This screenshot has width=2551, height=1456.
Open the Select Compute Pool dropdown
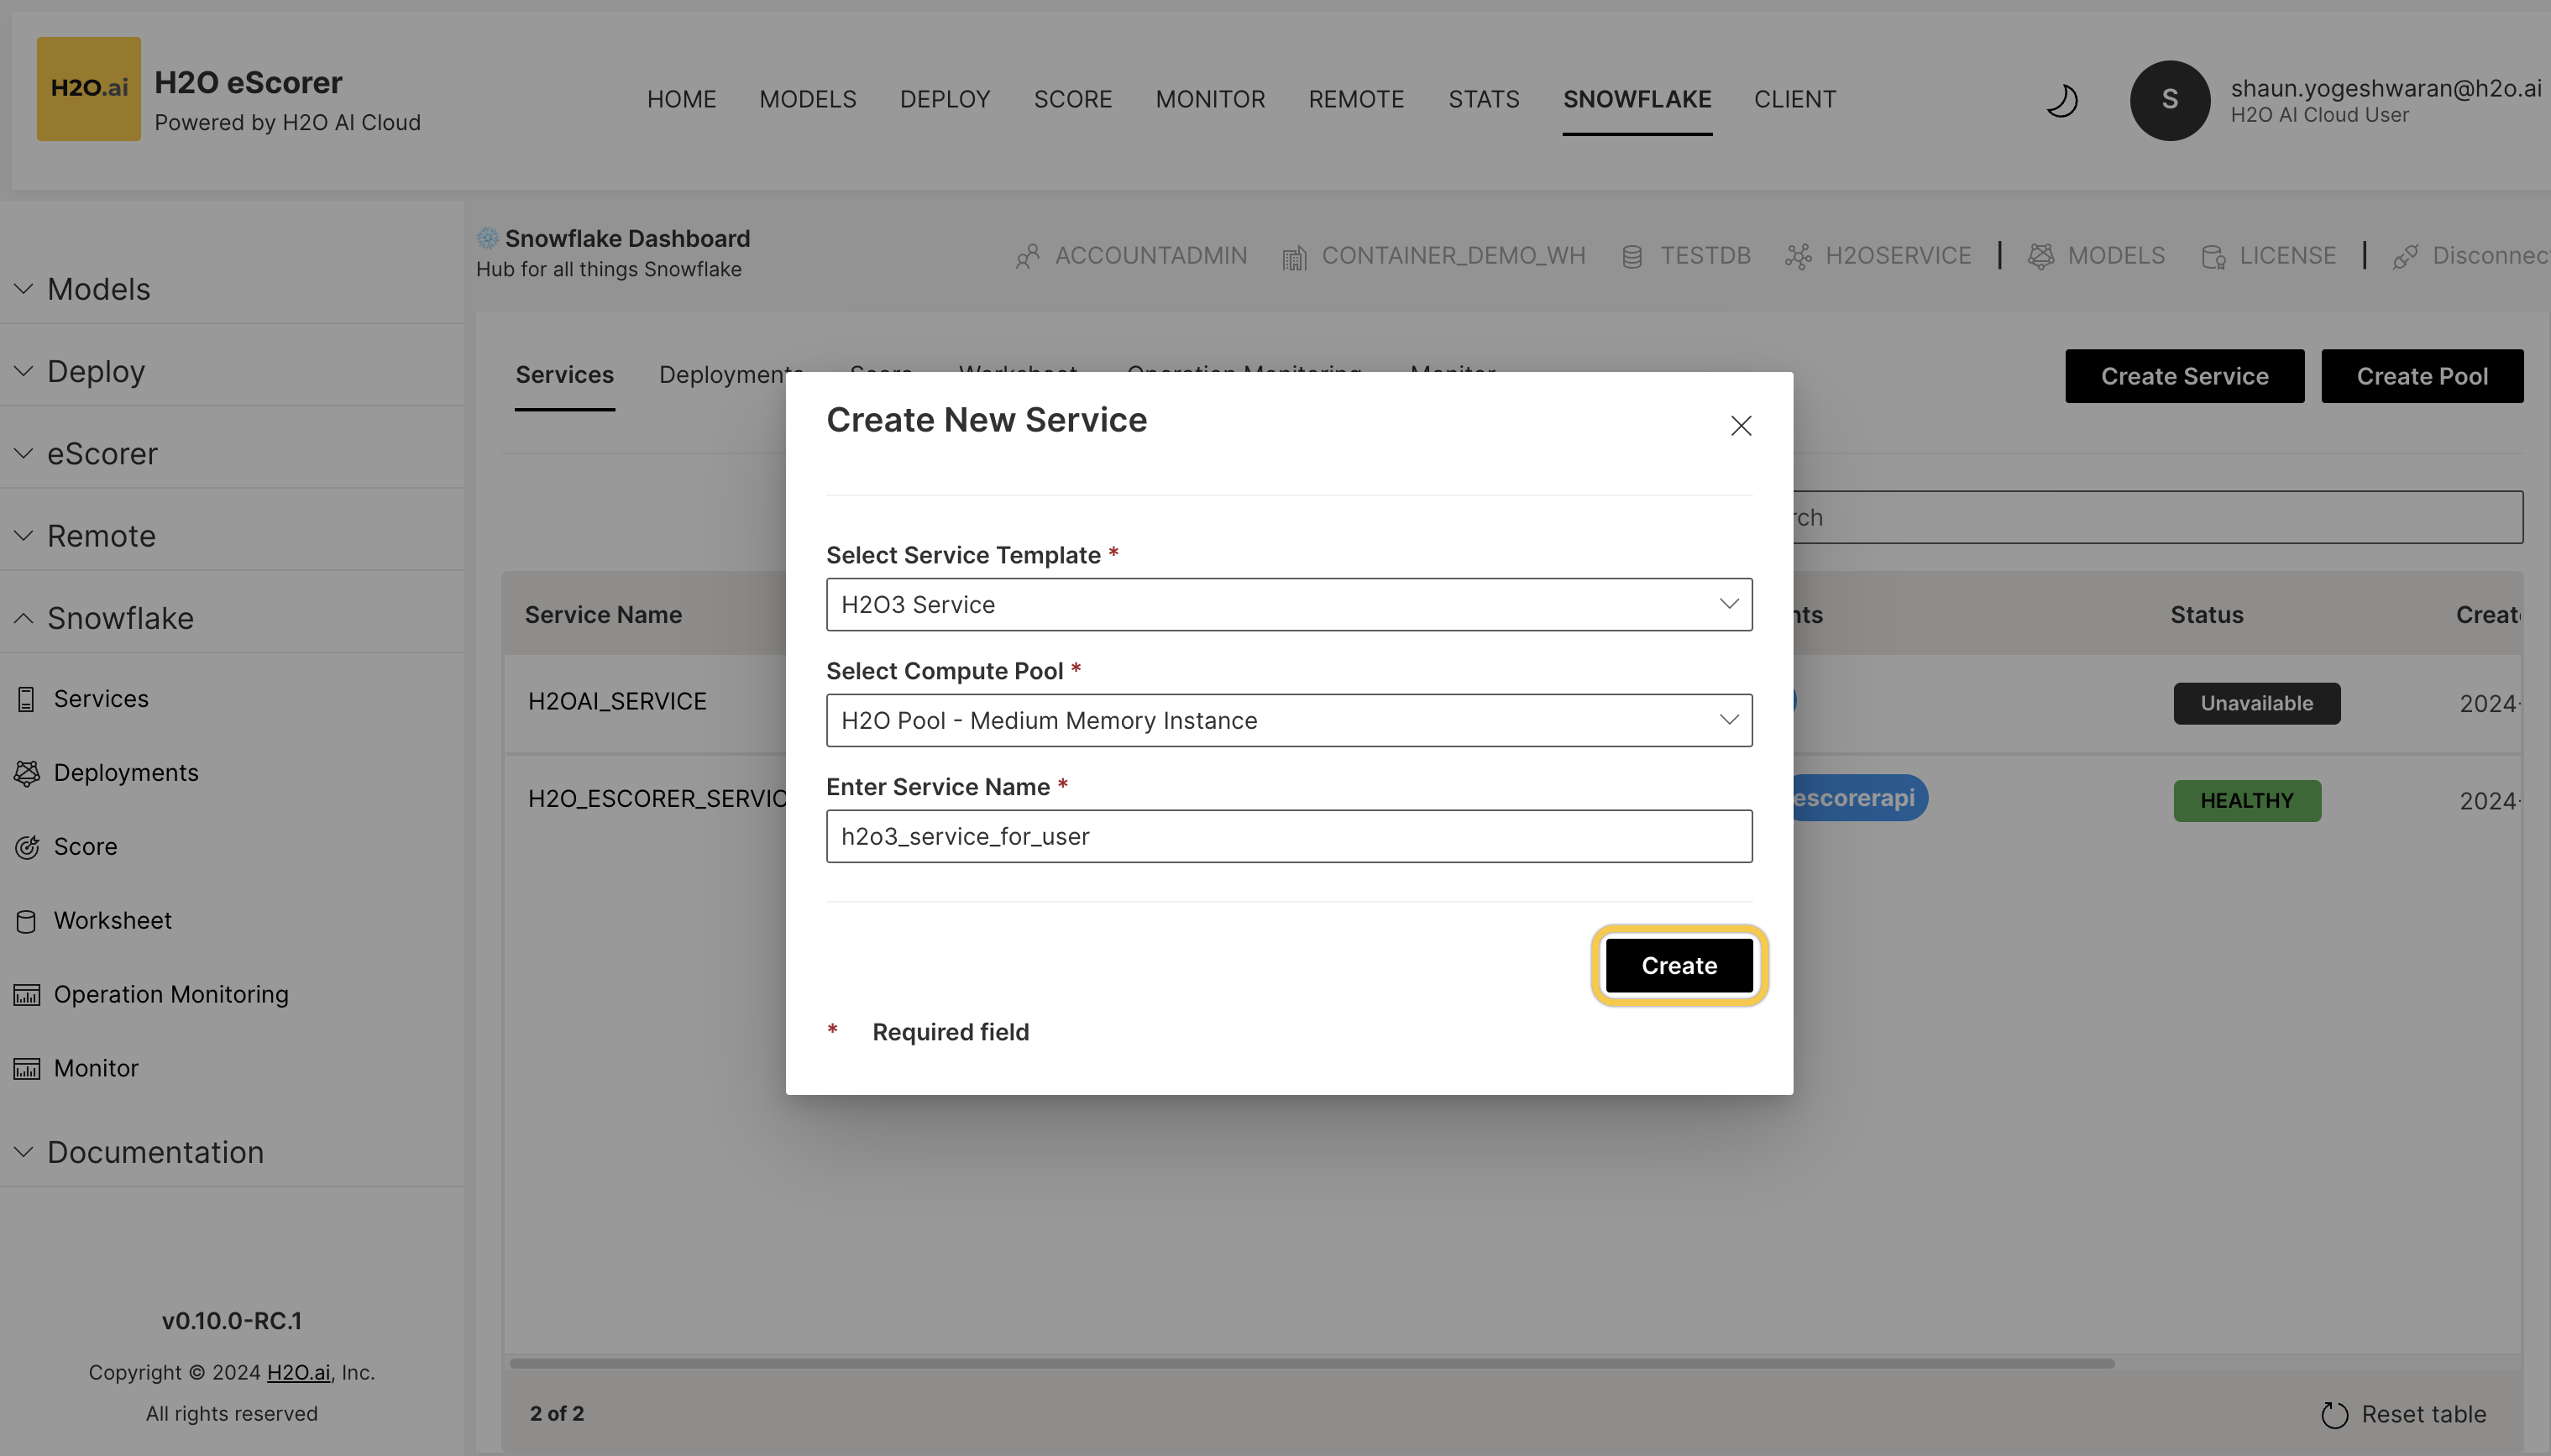pos(1288,720)
